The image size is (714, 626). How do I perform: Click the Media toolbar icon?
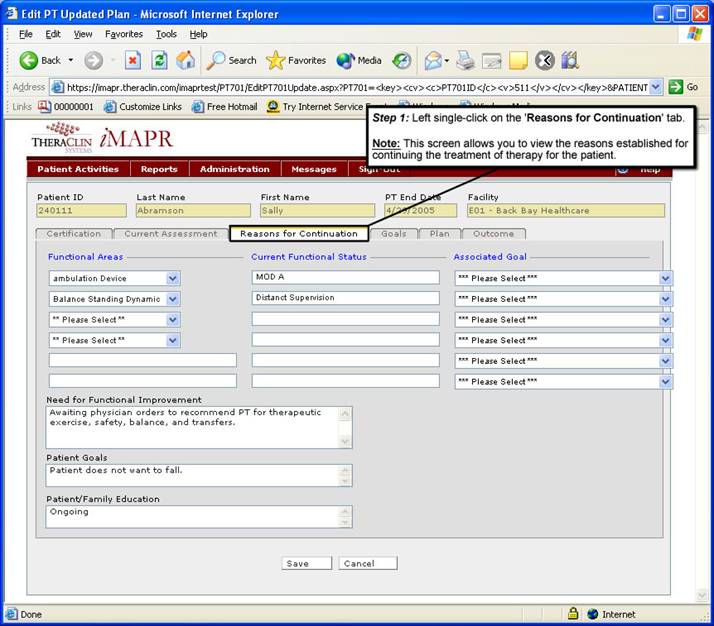[x=359, y=60]
